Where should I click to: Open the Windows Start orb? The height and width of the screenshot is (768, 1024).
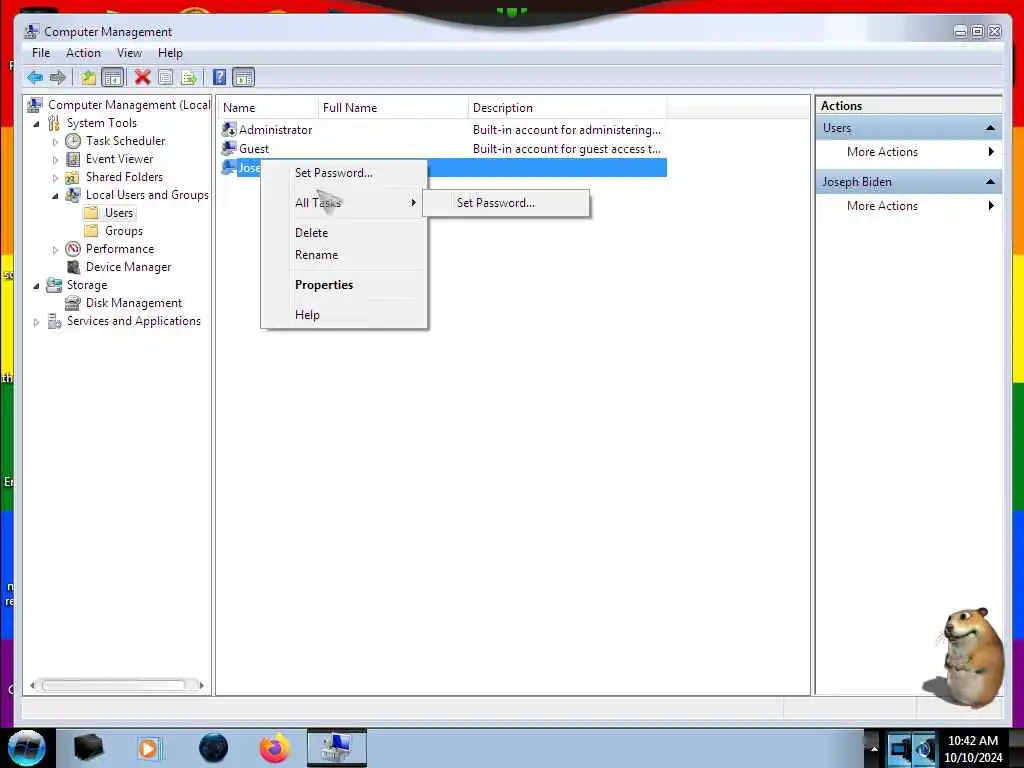coord(27,748)
